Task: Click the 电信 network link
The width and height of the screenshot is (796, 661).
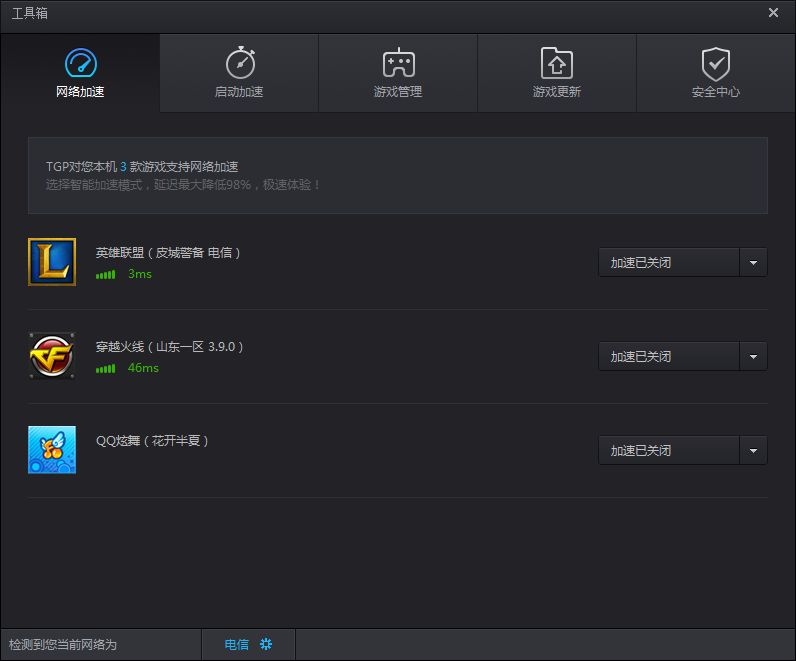Action: (237, 645)
